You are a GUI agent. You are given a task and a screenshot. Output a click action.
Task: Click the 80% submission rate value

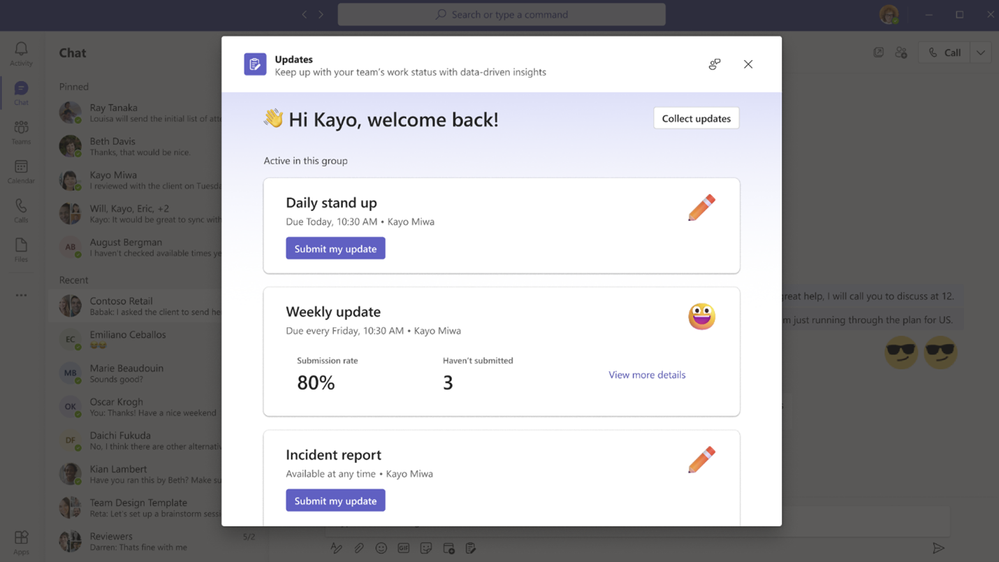tap(316, 382)
